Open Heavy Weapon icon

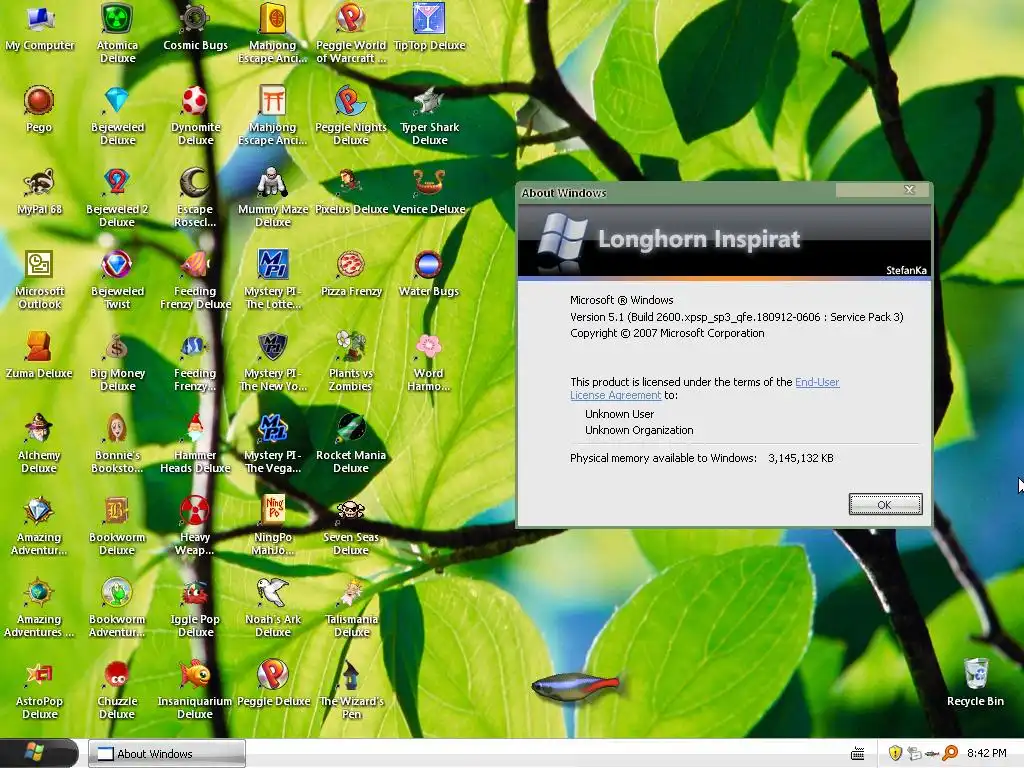pos(195,526)
